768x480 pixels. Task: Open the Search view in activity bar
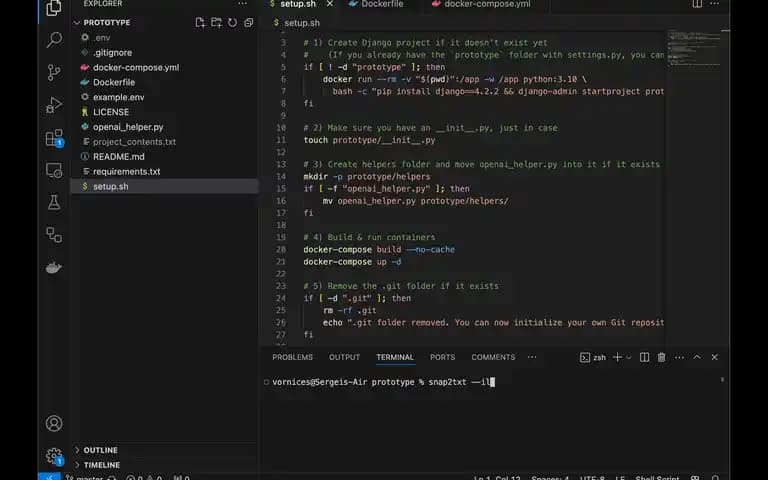(54, 40)
